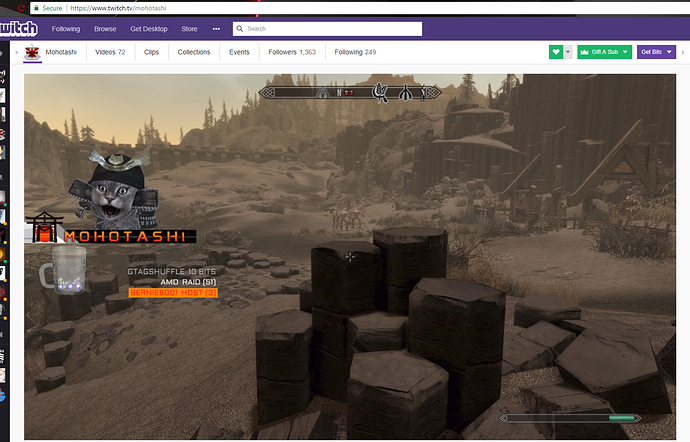Click the glass mug bits icon in stream
Viewport: 690px width, 442px height.
(63, 270)
